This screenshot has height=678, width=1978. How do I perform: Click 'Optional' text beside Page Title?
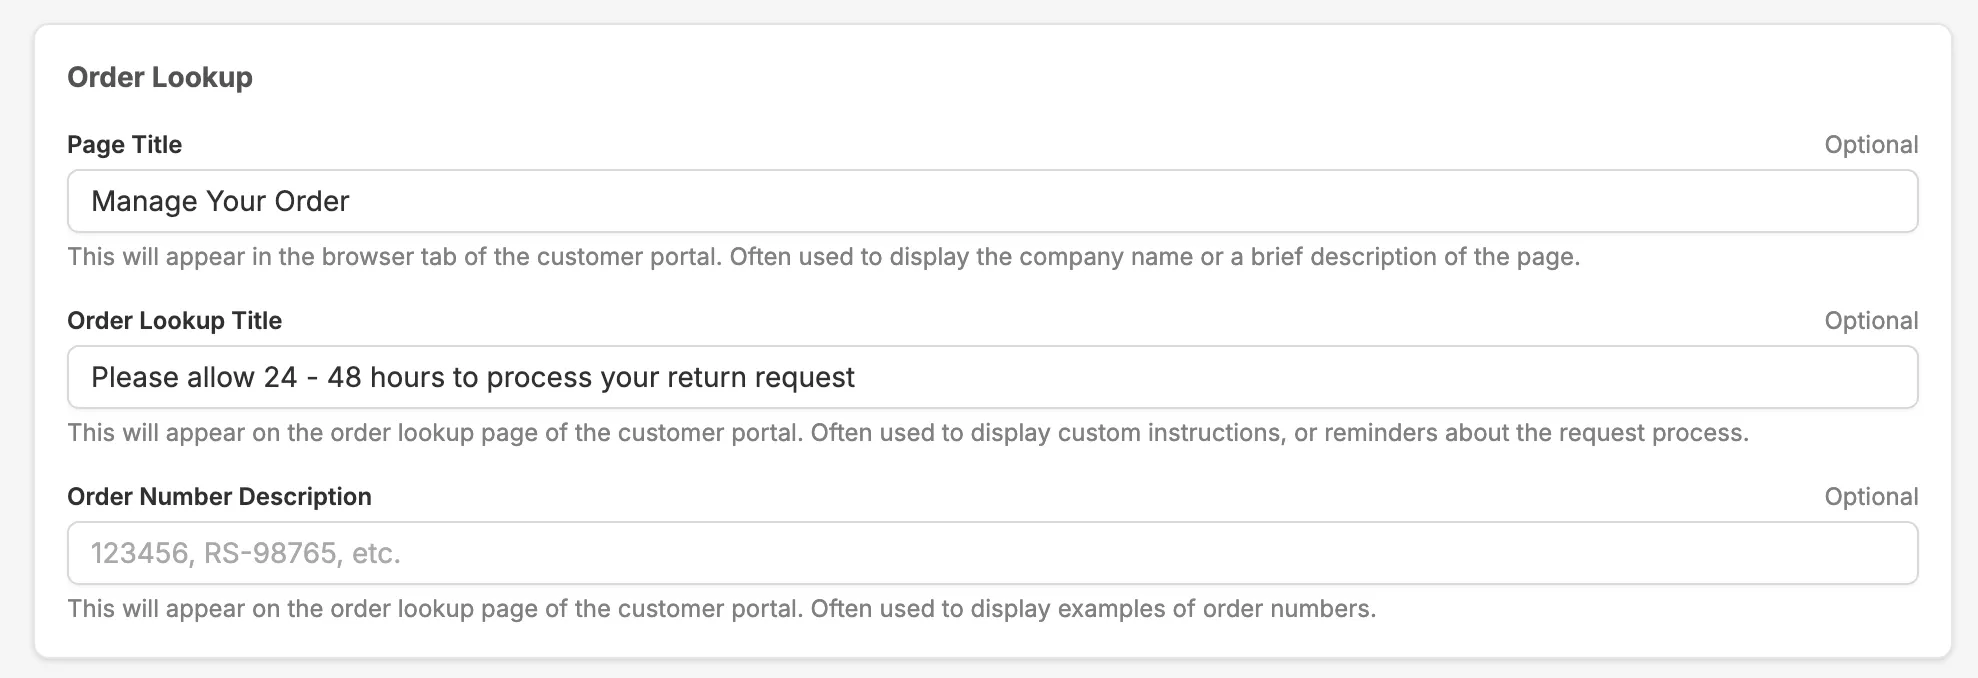tap(1870, 145)
